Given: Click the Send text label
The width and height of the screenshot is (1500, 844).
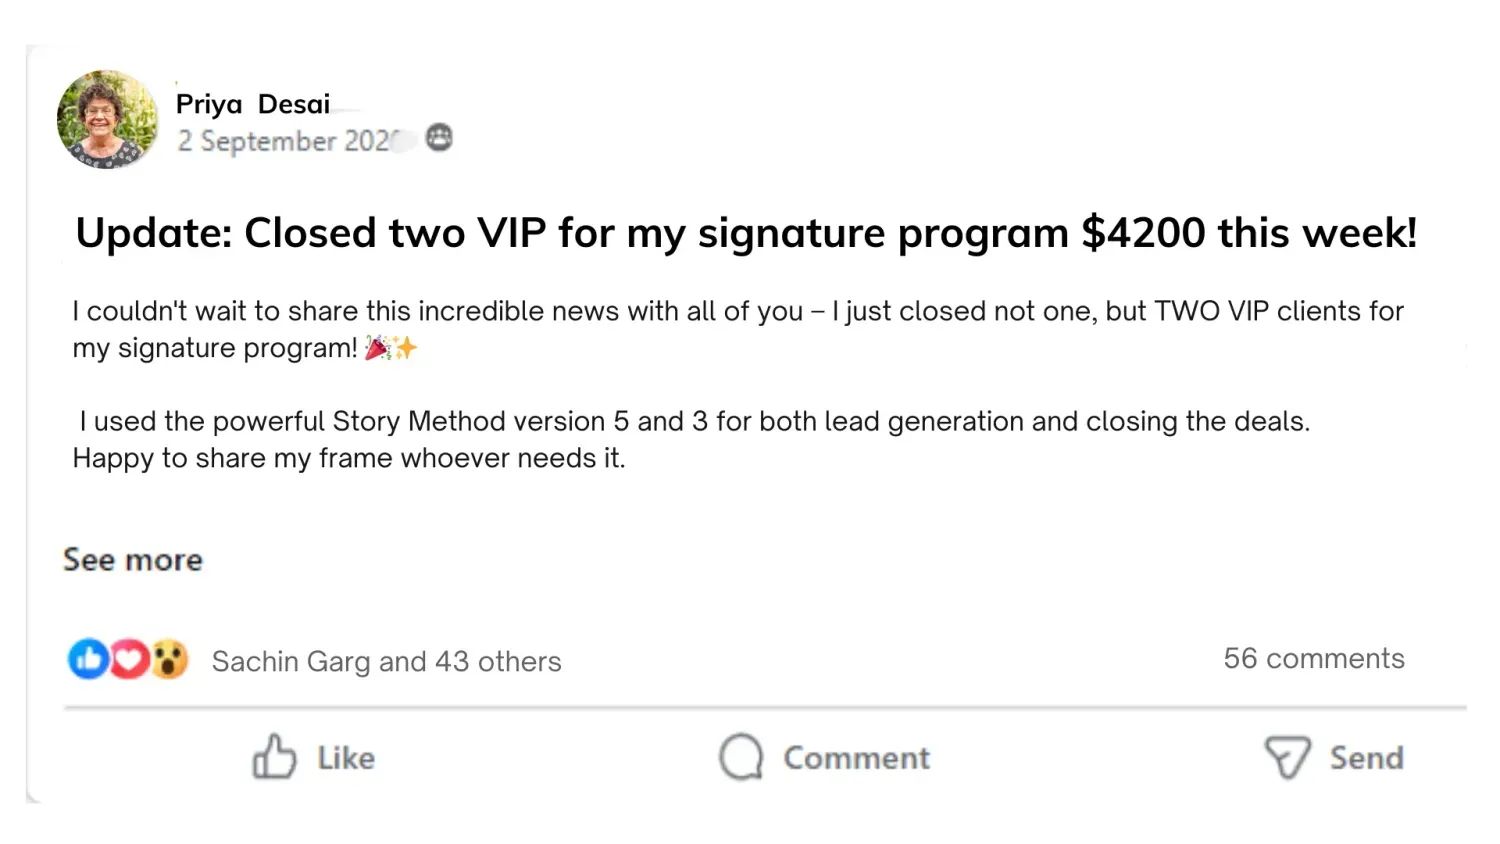Looking at the screenshot, I should [1366, 758].
